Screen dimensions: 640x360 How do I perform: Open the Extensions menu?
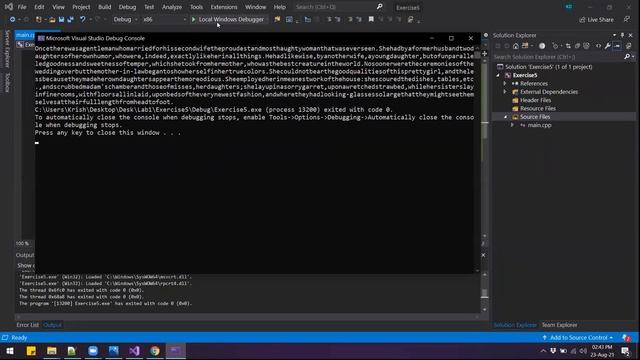tap(224, 7)
